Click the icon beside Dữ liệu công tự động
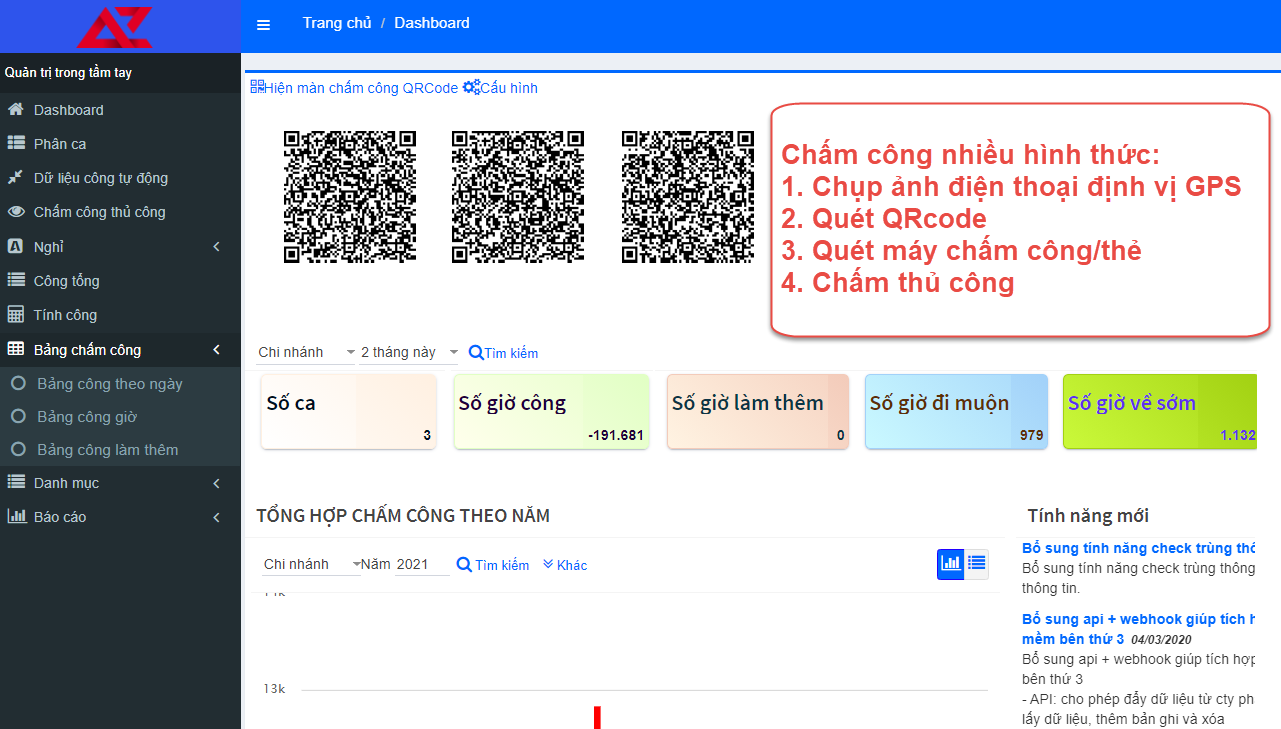The height and width of the screenshot is (729, 1281). coord(16,177)
